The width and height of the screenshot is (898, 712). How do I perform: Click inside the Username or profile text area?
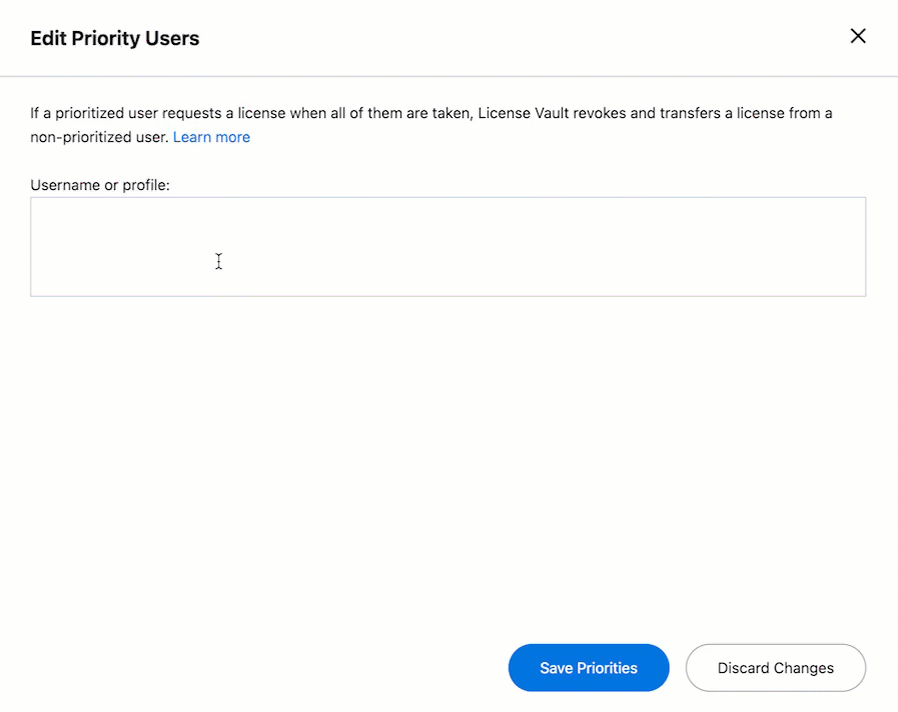[448, 245]
